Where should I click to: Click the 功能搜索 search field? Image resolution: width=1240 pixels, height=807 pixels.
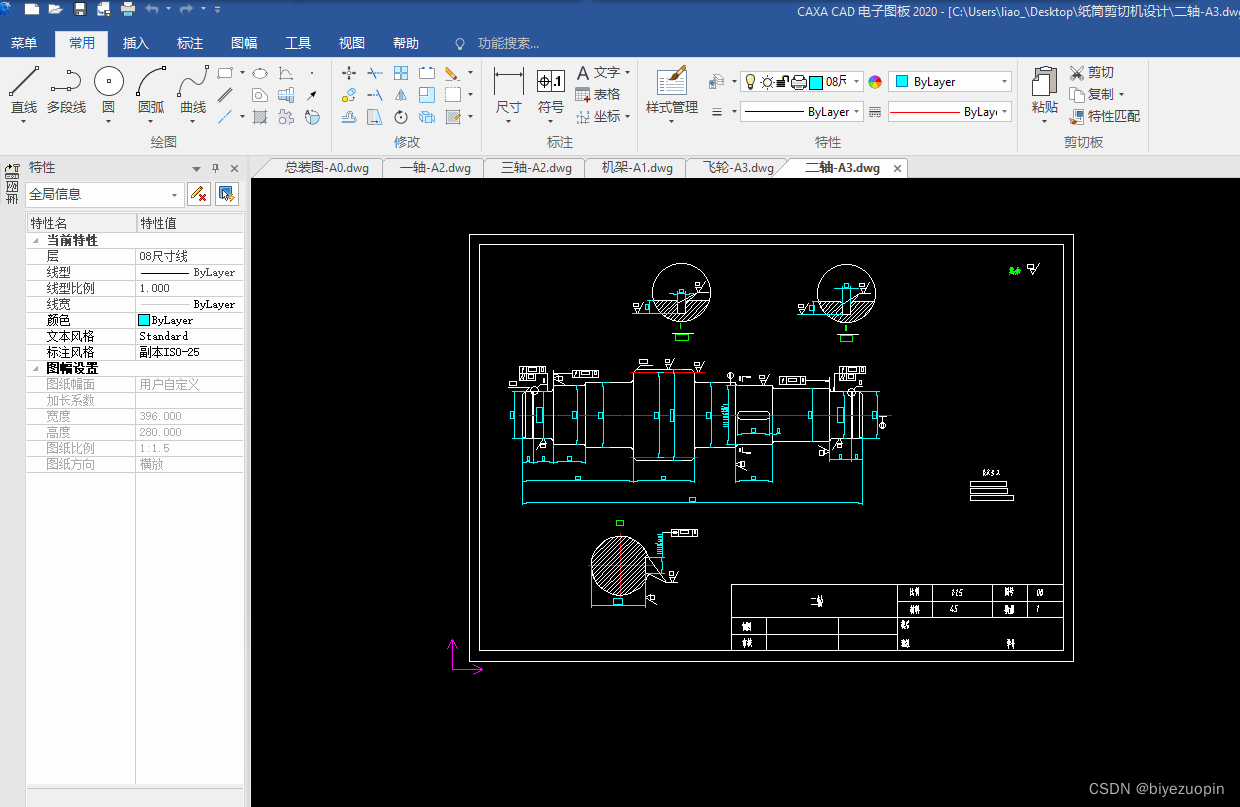tap(508, 43)
